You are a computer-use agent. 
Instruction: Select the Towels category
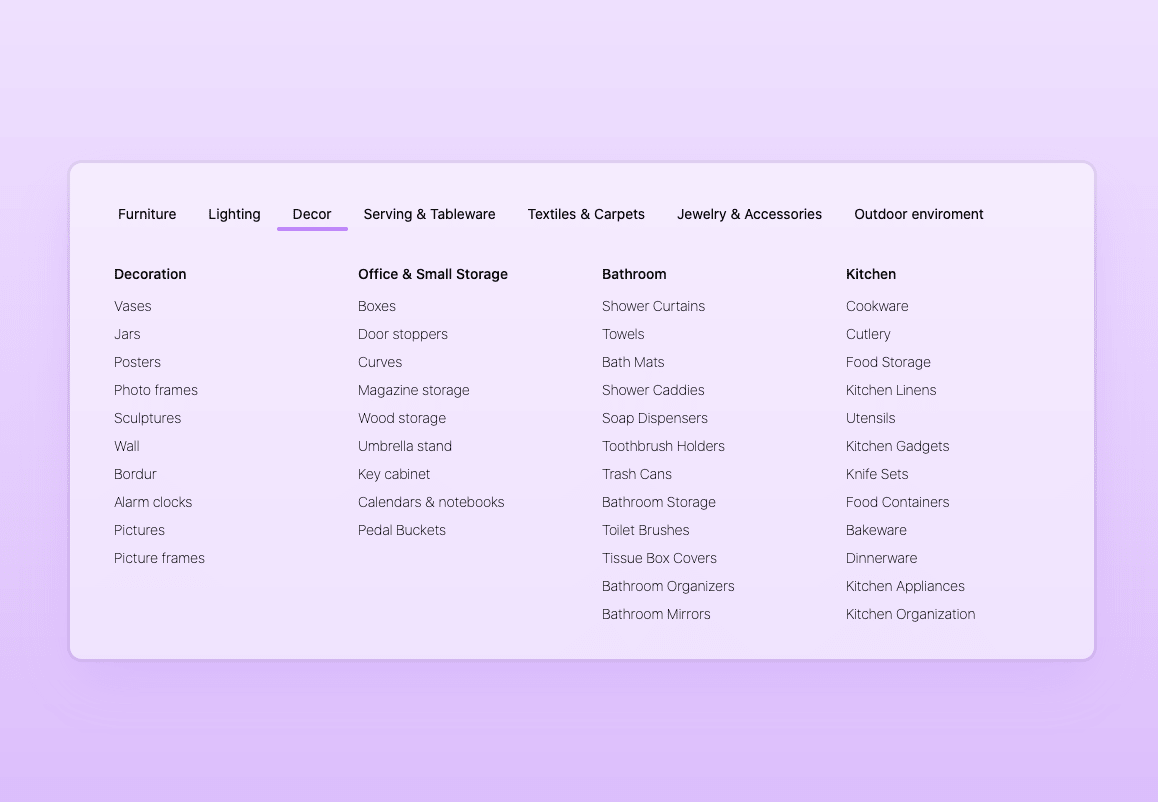(623, 334)
